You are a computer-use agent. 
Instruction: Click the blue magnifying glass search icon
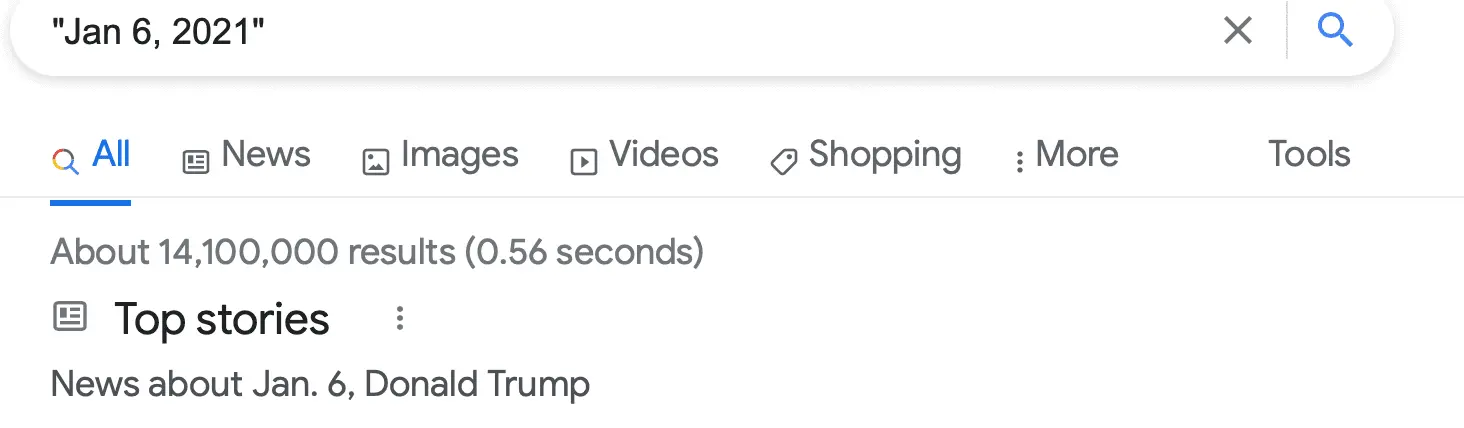pyautogui.click(x=1335, y=31)
